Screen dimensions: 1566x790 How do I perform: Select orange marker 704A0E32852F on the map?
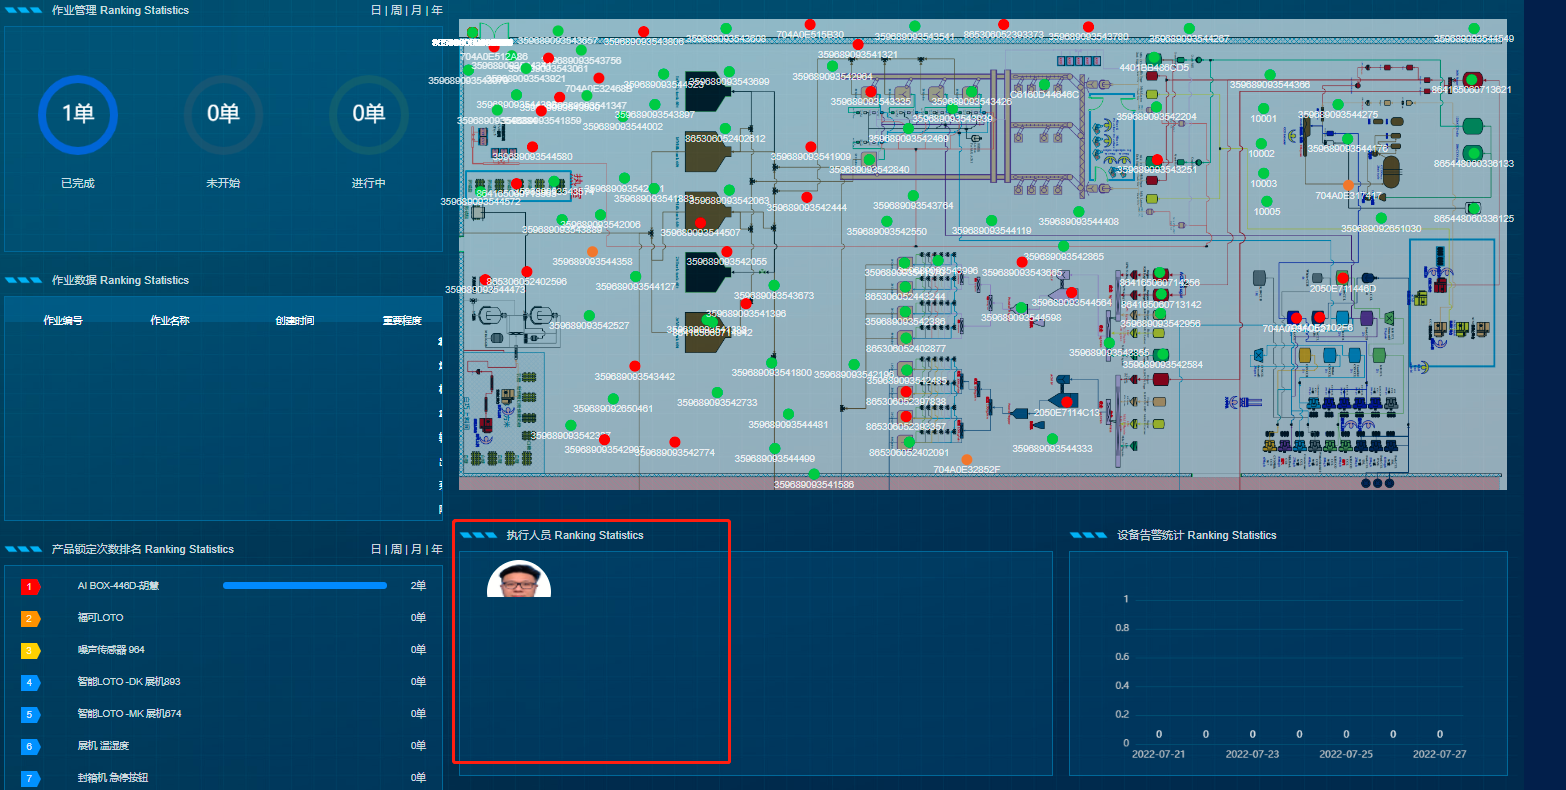(x=966, y=459)
